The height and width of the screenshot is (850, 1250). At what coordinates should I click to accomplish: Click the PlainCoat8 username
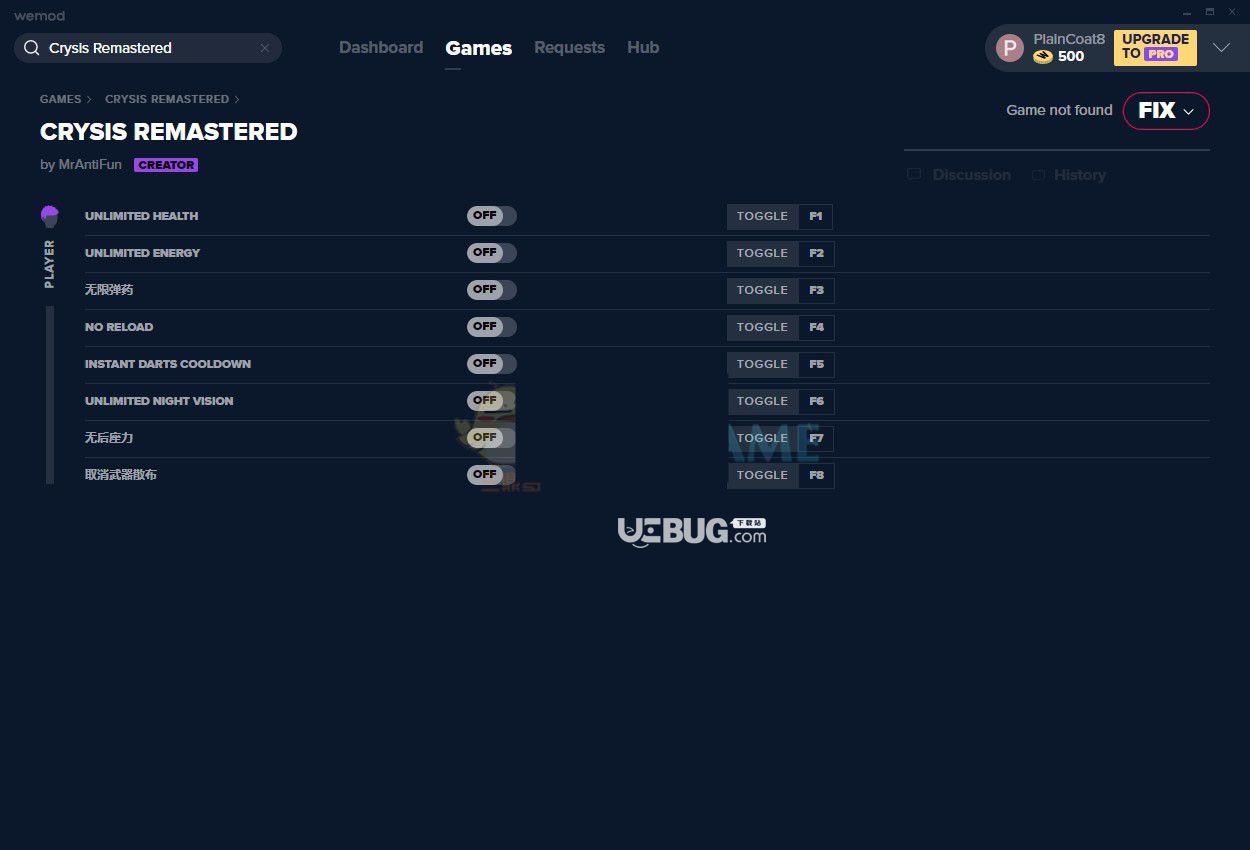pyautogui.click(x=1069, y=39)
